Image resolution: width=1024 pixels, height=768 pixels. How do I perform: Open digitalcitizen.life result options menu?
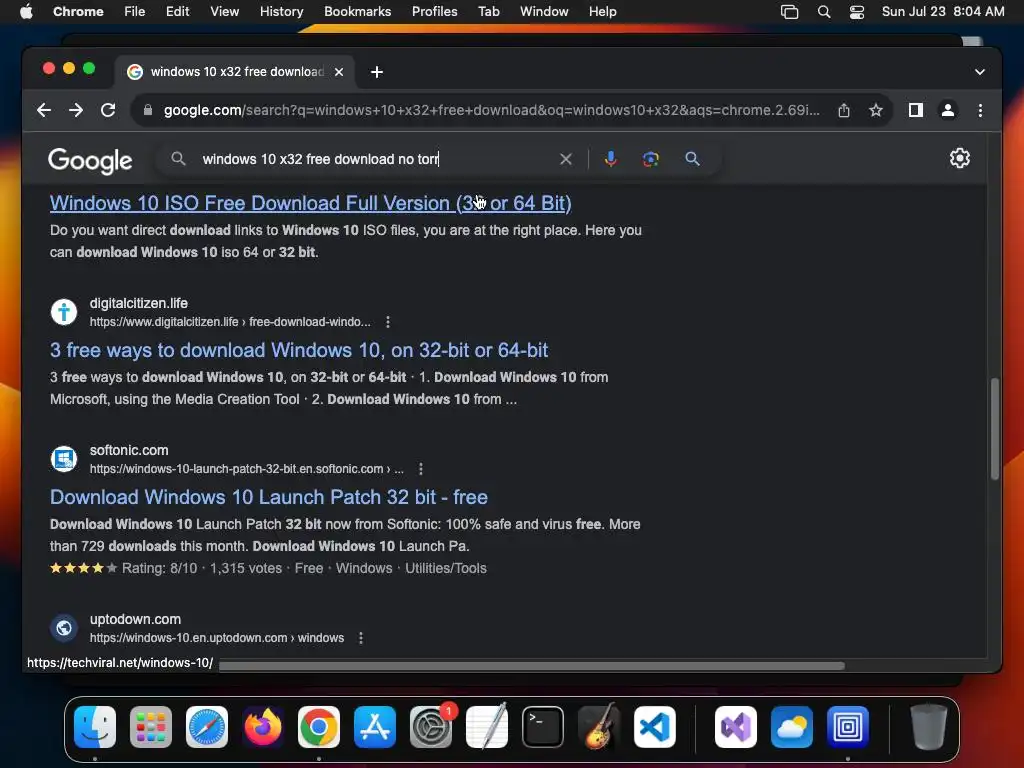click(388, 322)
